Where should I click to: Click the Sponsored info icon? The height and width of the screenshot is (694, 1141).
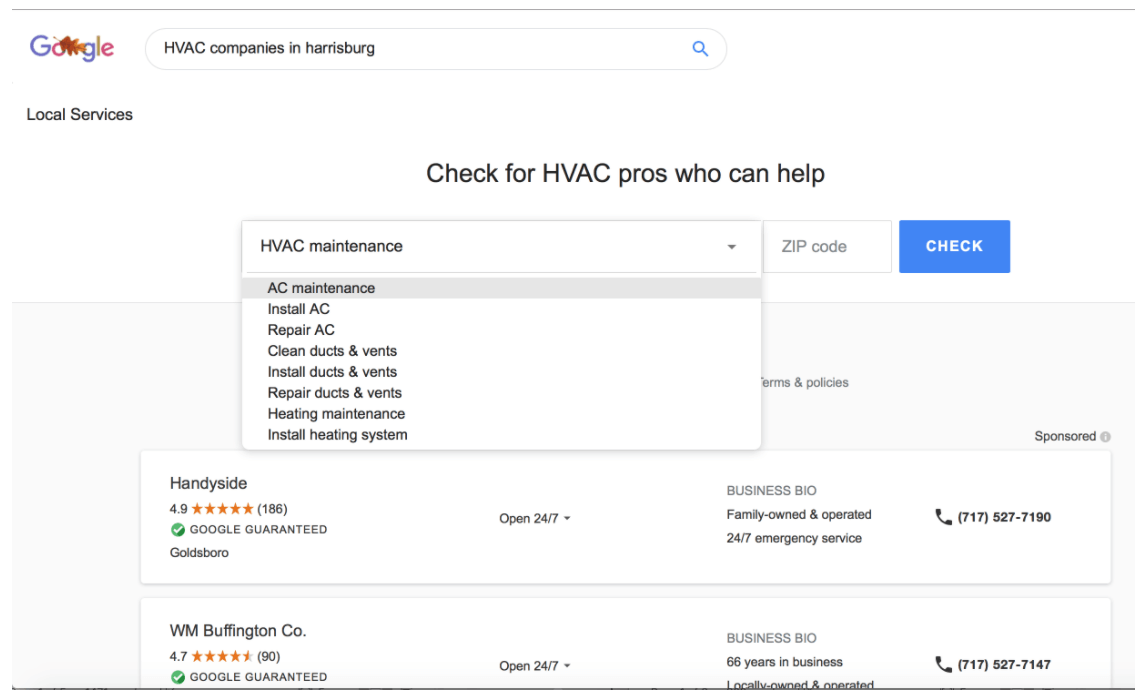[x=1105, y=436]
